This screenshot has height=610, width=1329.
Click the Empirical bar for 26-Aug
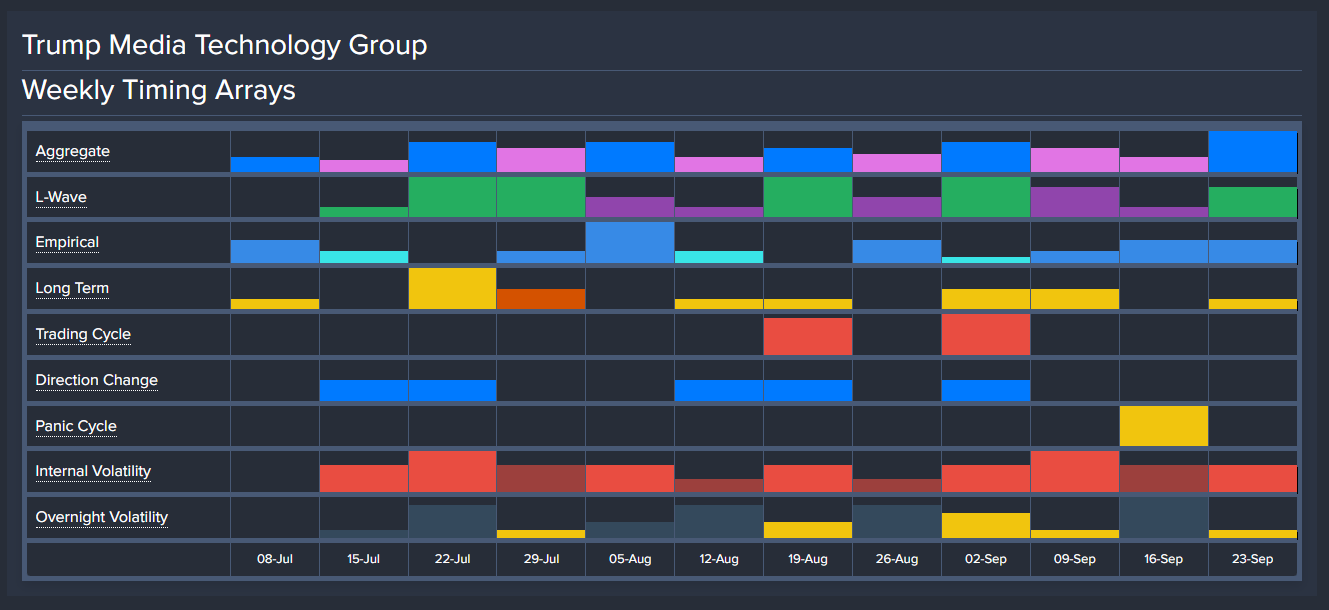[897, 252]
